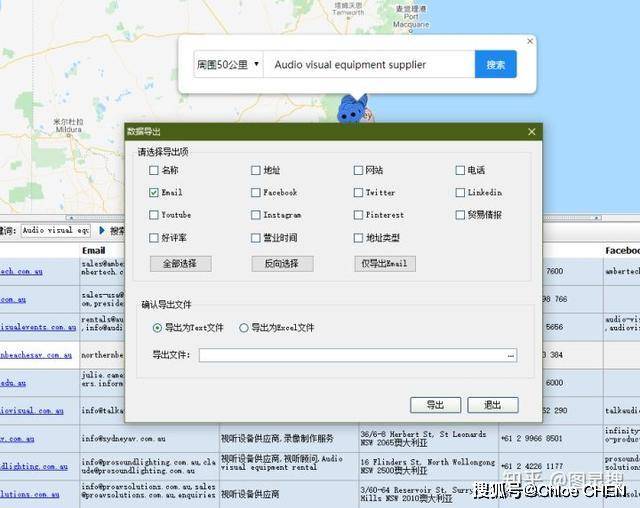This screenshot has height=508, width=640.
Task: Click the Email column header
Action: (x=94, y=250)
